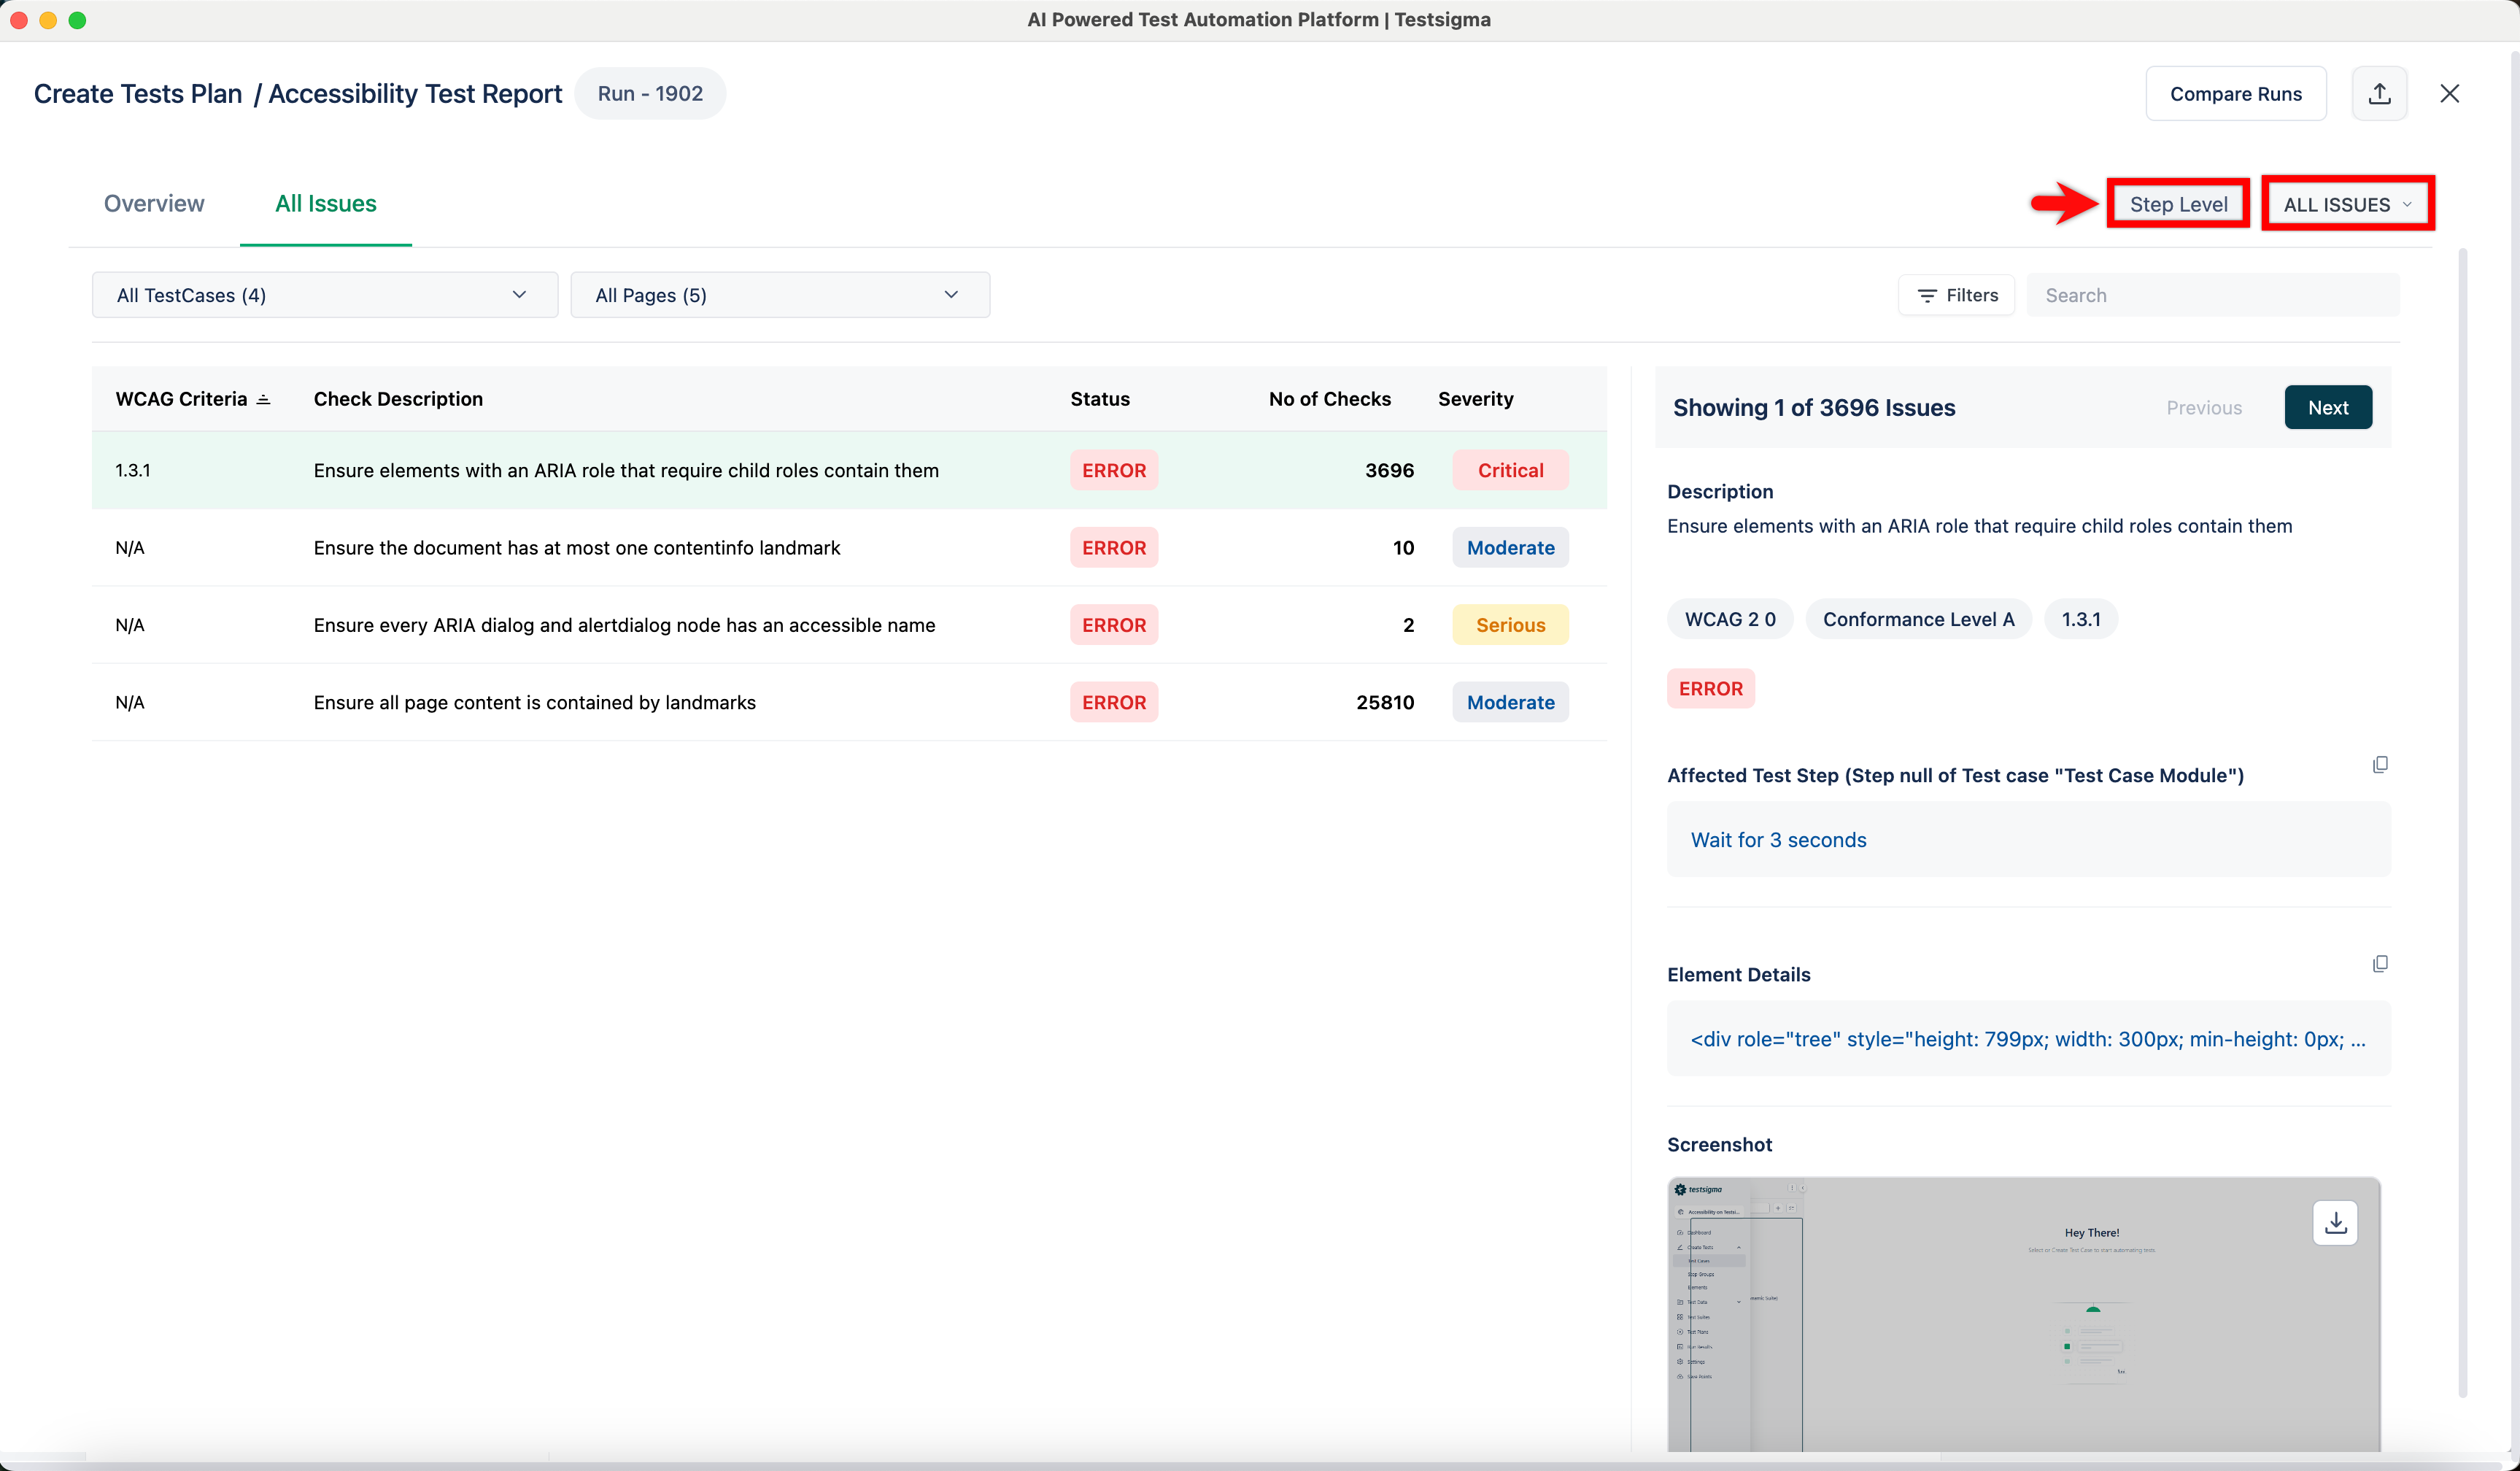Sort the table by WCAG Criteria

[x=263, y=398]
